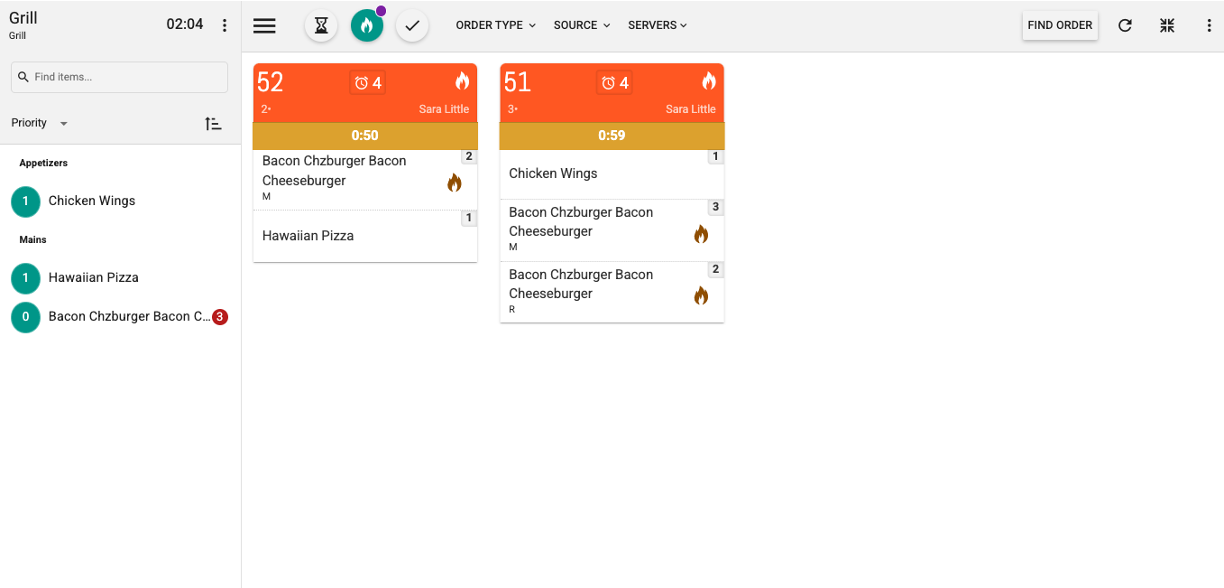
Task: Expand the ORDER TYPE dropdown
Action: (495, 26)
